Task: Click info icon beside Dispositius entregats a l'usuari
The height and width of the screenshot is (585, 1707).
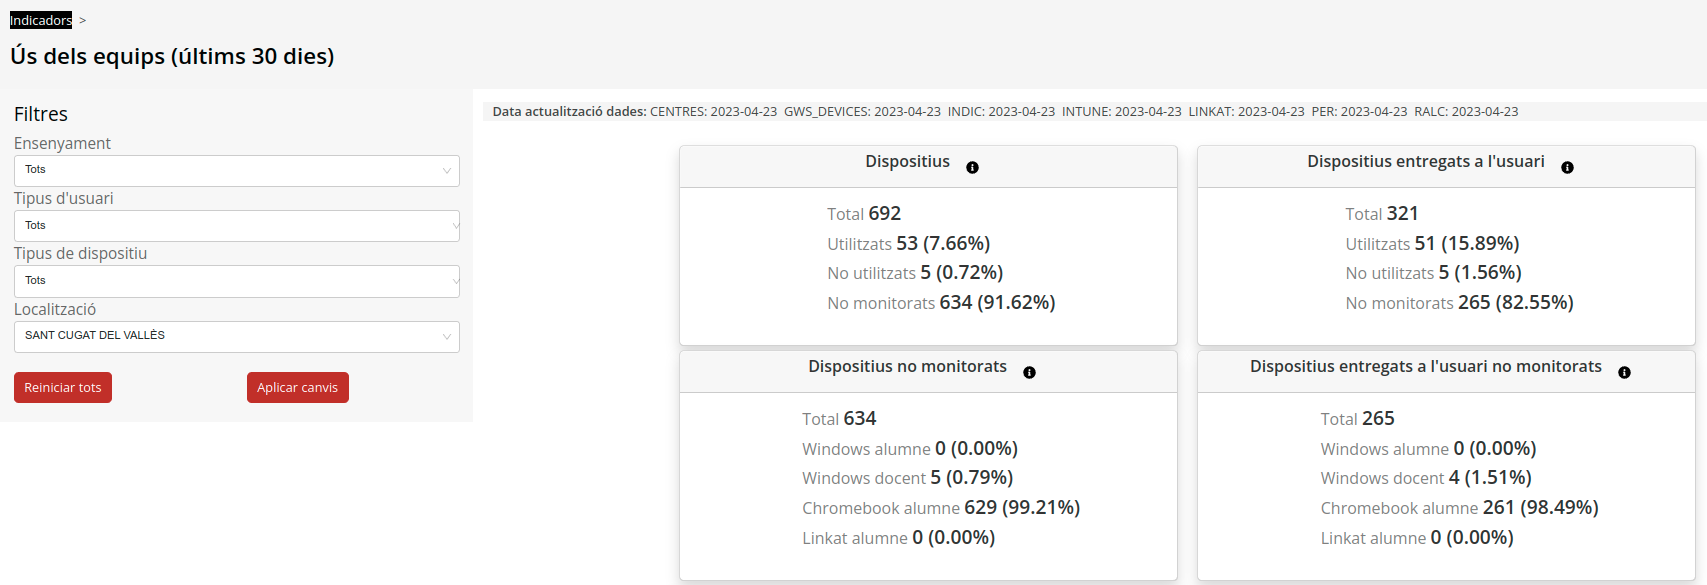Action: (1567, 168)
